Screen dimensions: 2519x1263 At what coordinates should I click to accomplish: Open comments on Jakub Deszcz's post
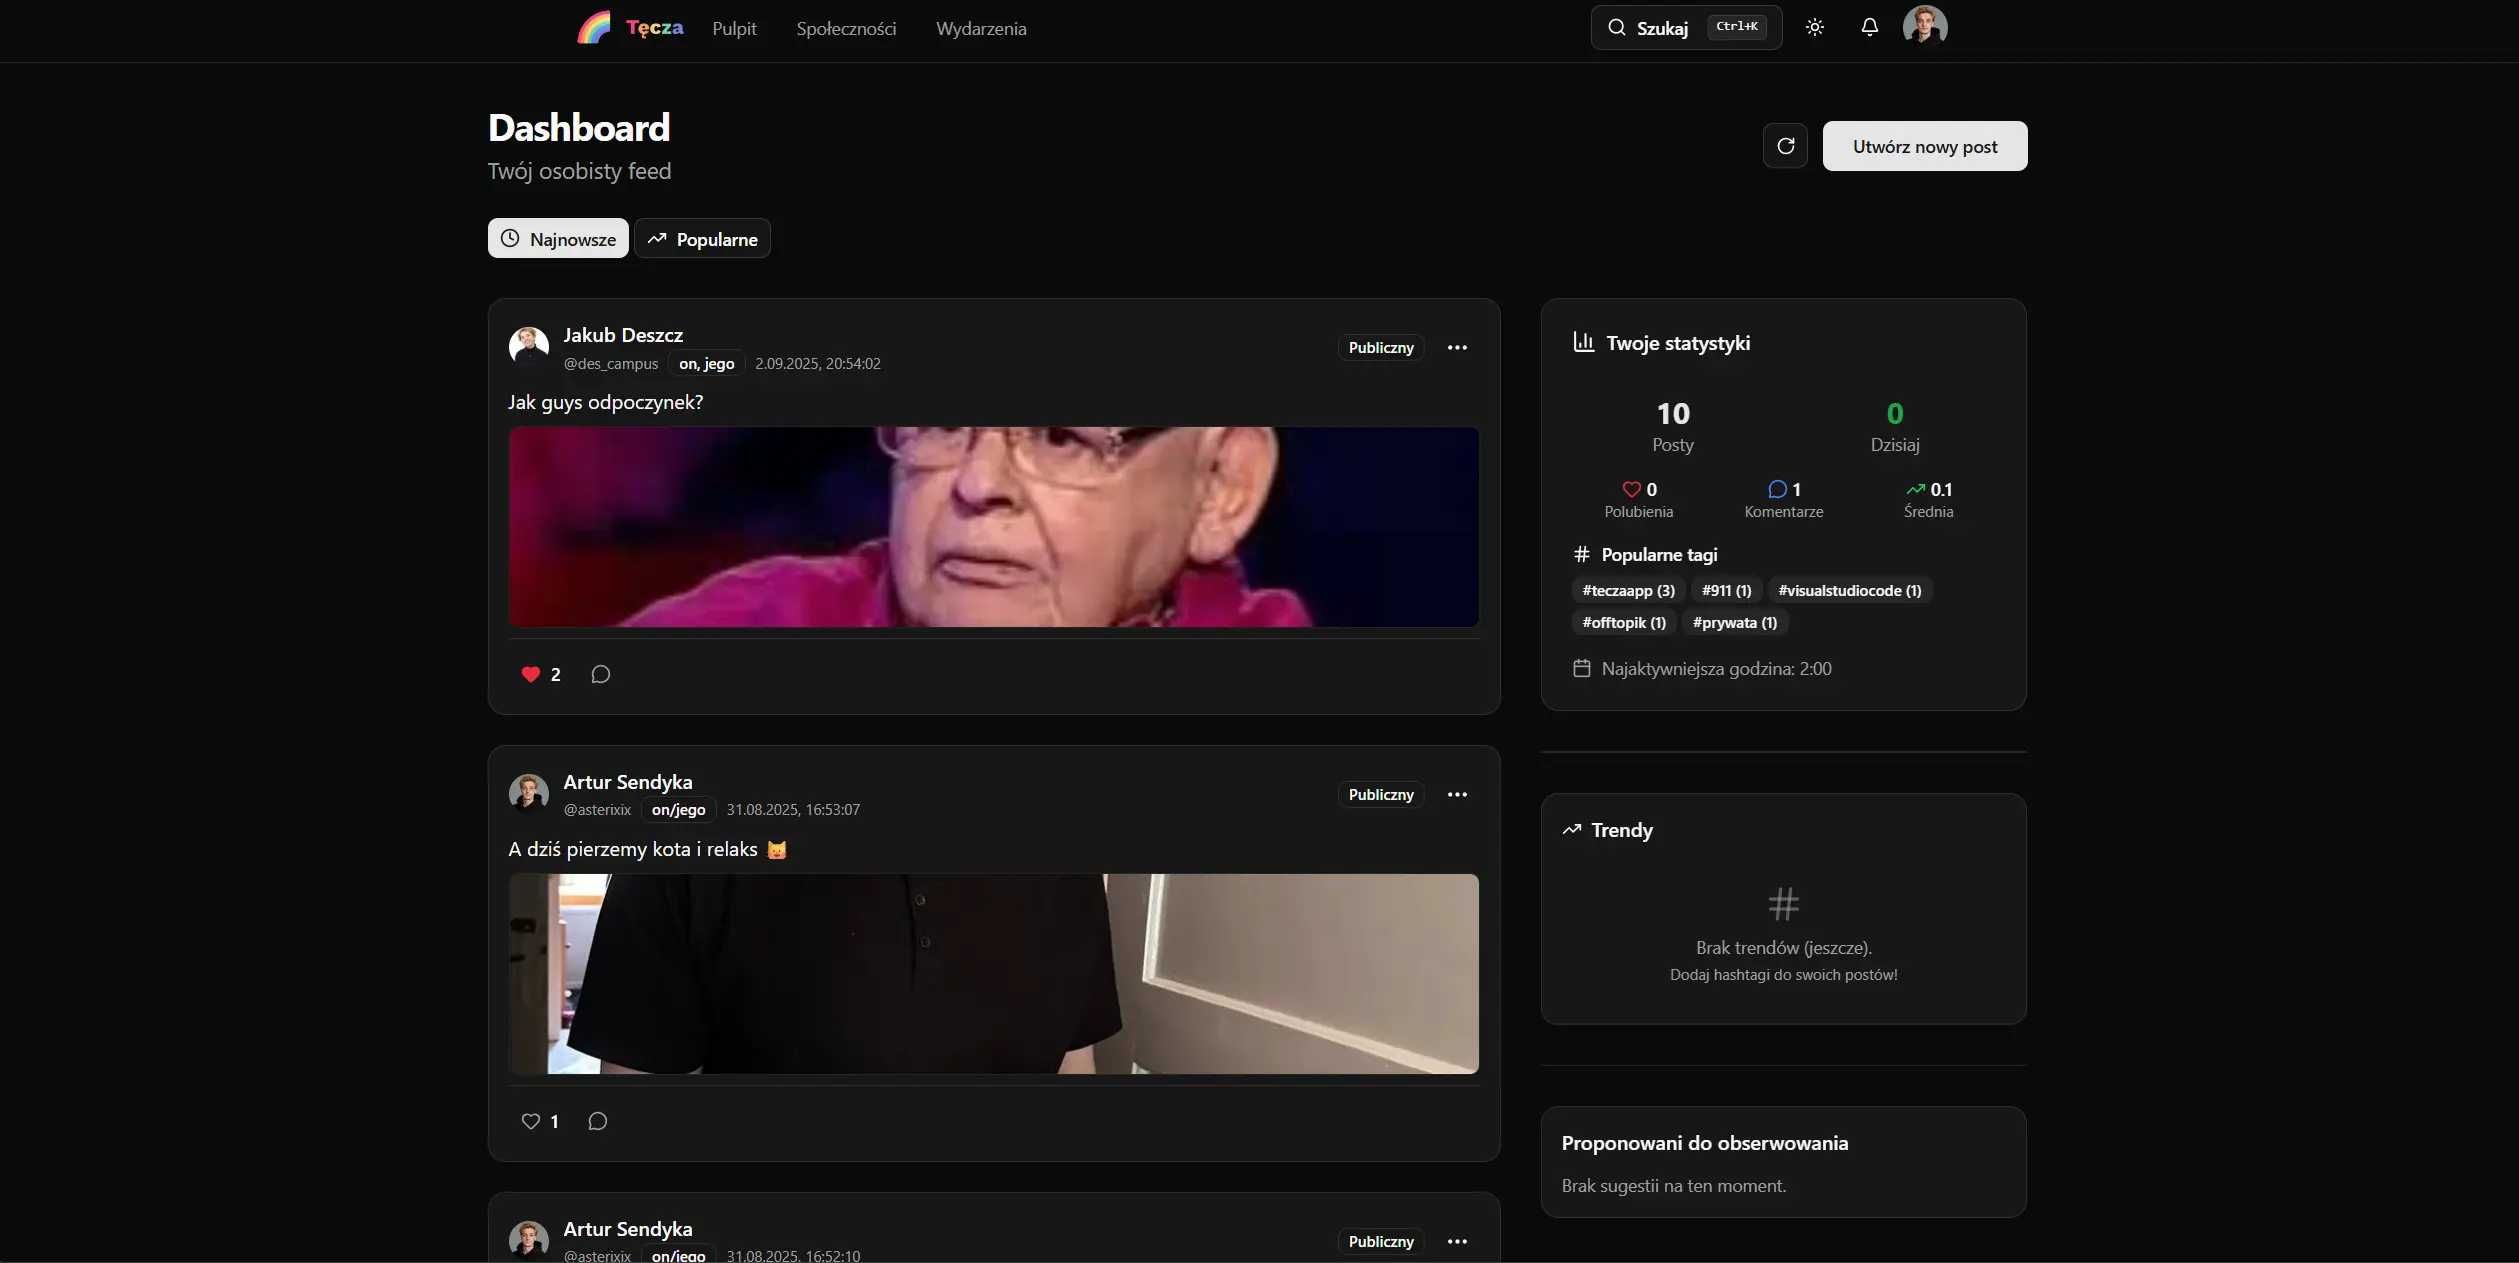(600, 674)
